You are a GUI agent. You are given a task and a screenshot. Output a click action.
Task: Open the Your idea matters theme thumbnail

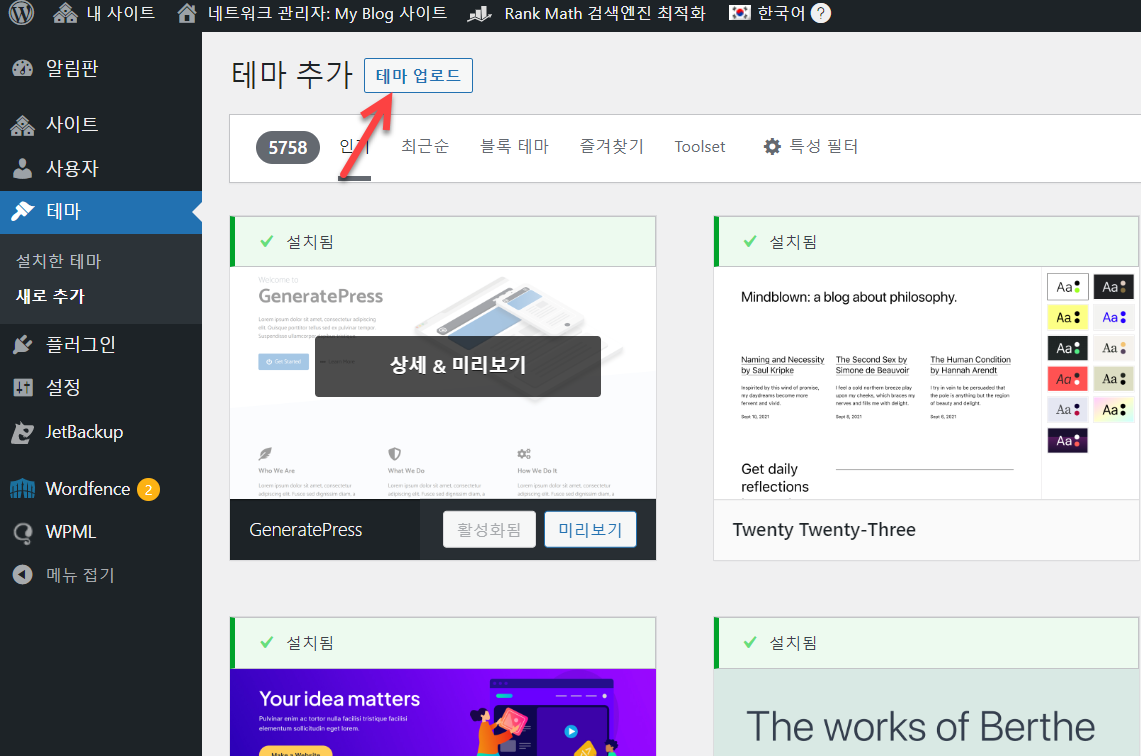point(443,712)
